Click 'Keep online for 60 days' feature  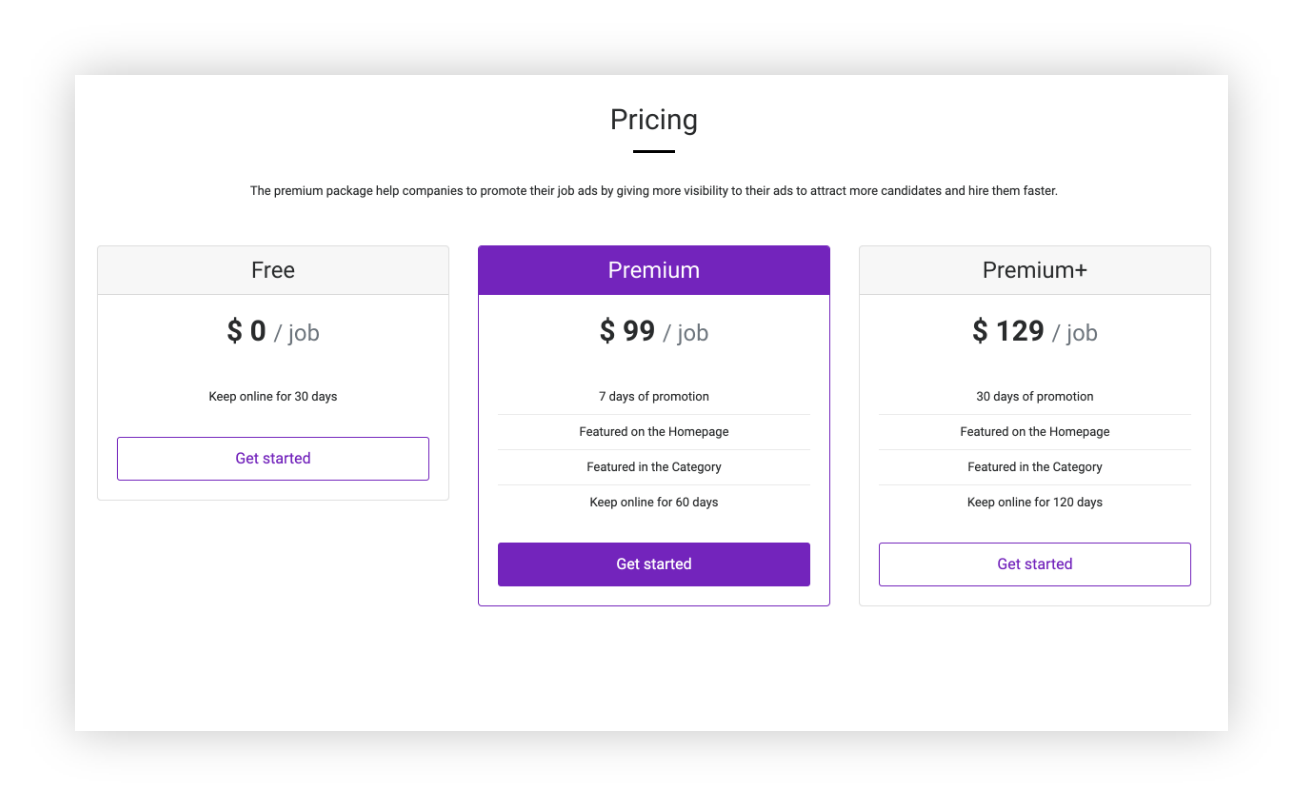(x=654, y=502)
